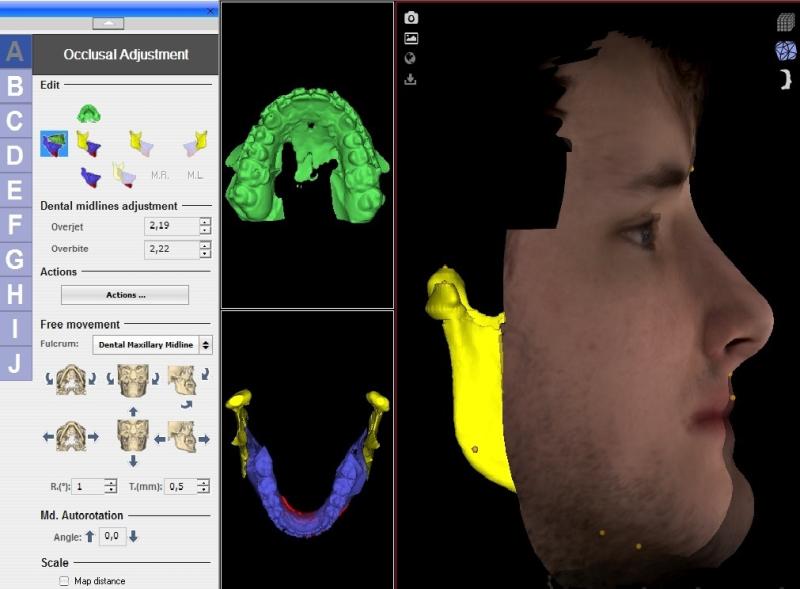Click the down arrow under frontal skull
The height and width of the screenshot is (589, 800).
click(133, 461)
